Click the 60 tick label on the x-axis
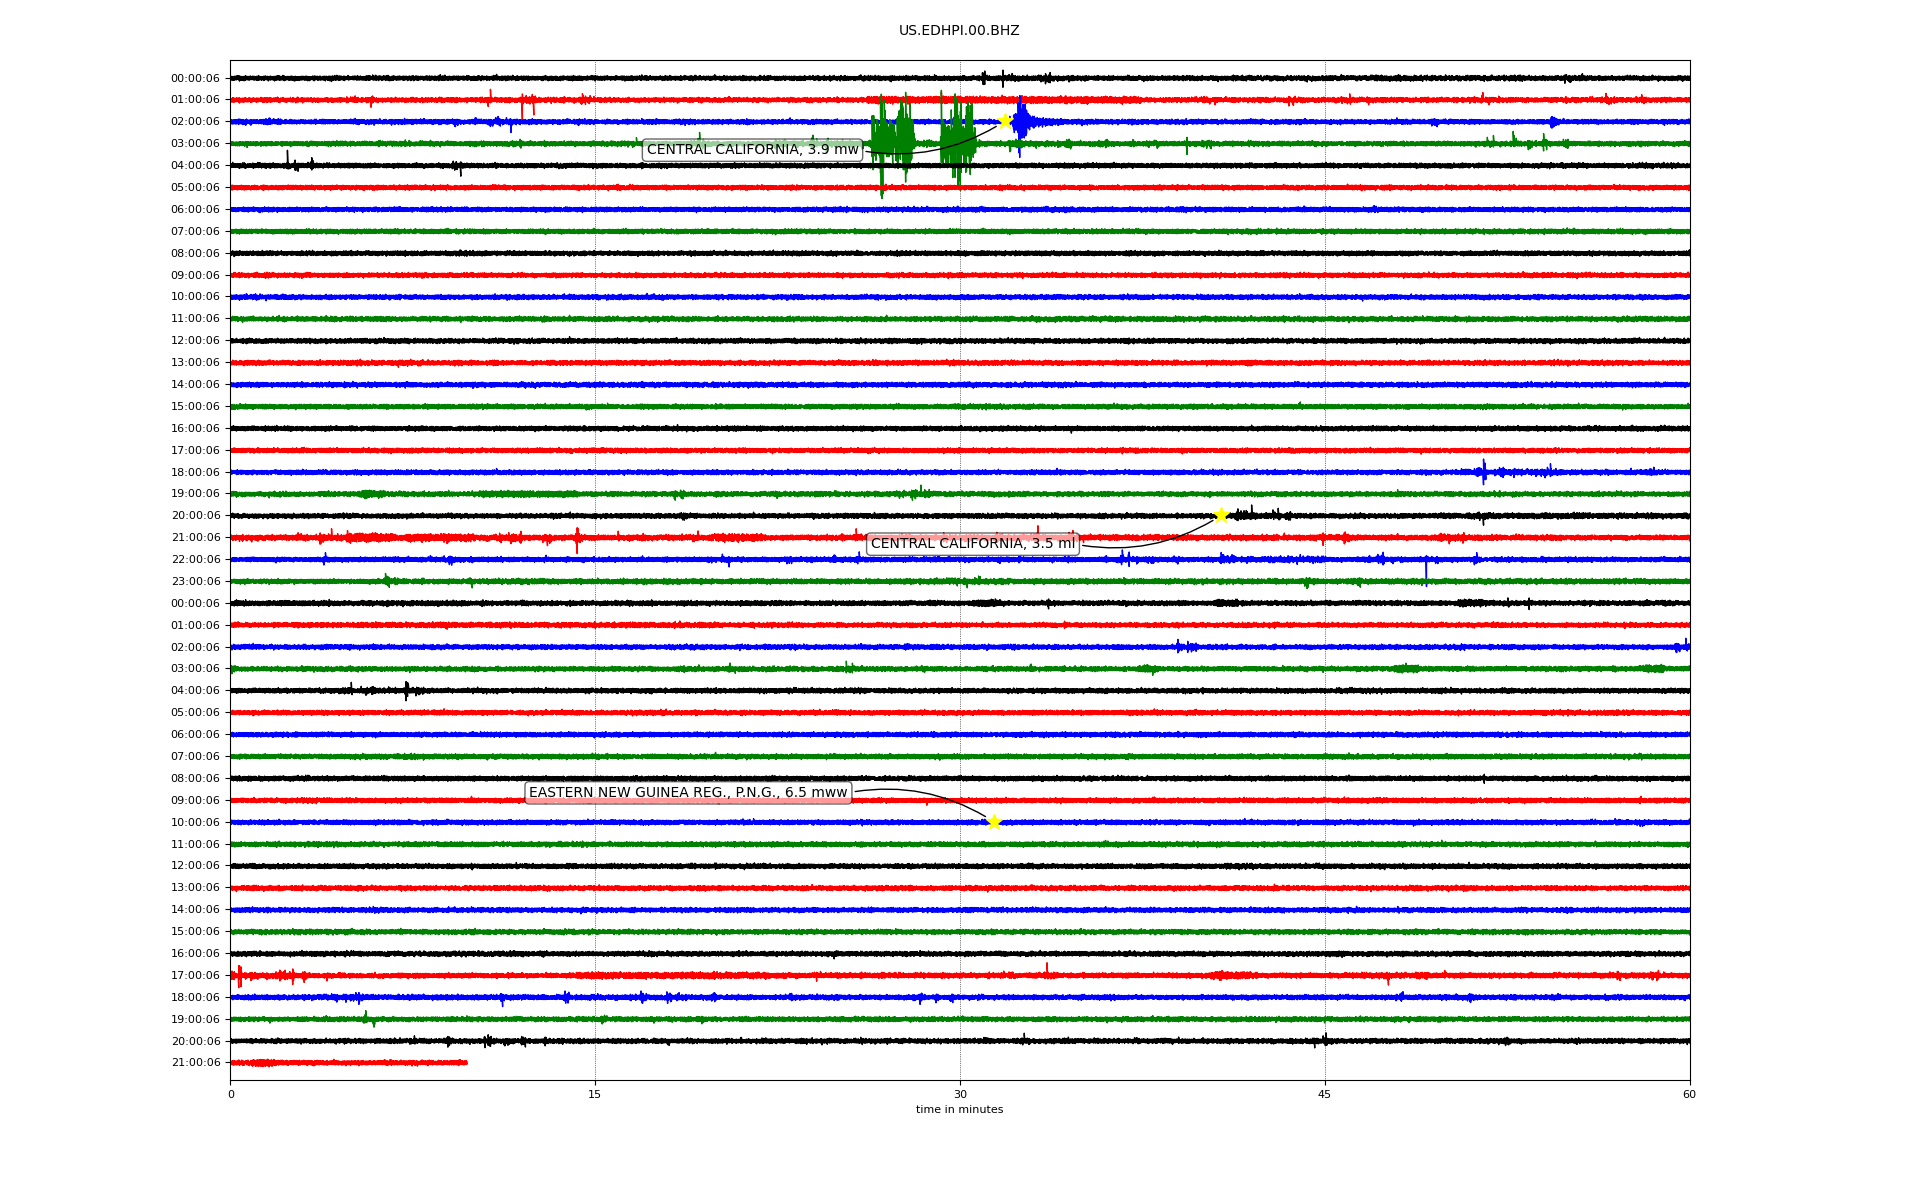 (x=1689, y=1094)
